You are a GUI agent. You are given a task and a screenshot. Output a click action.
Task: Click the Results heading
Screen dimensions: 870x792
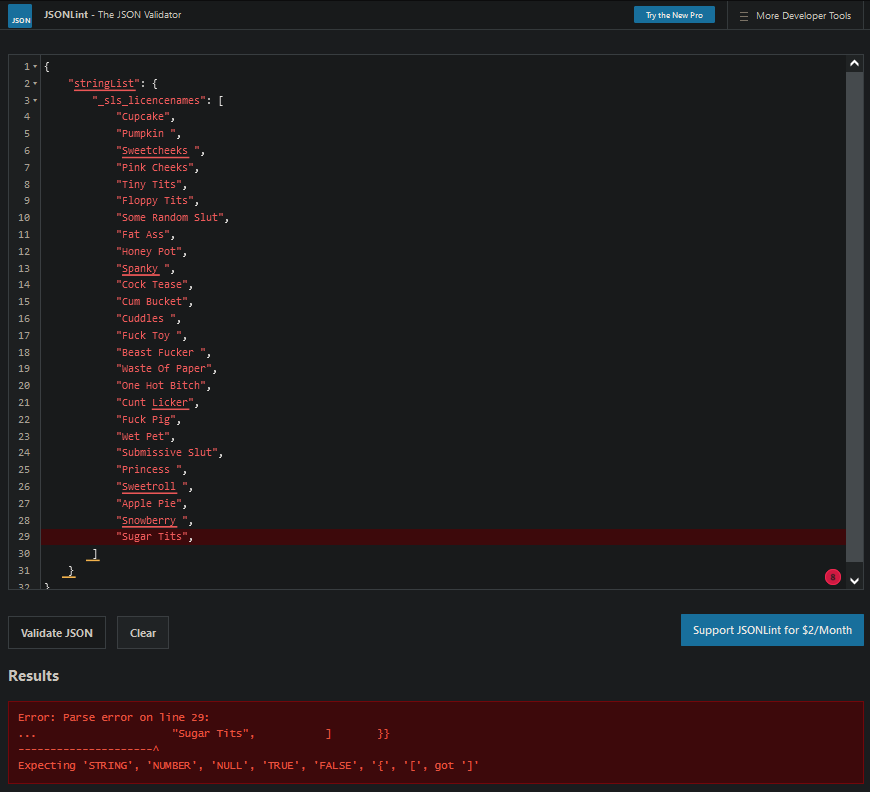point(33,675)
